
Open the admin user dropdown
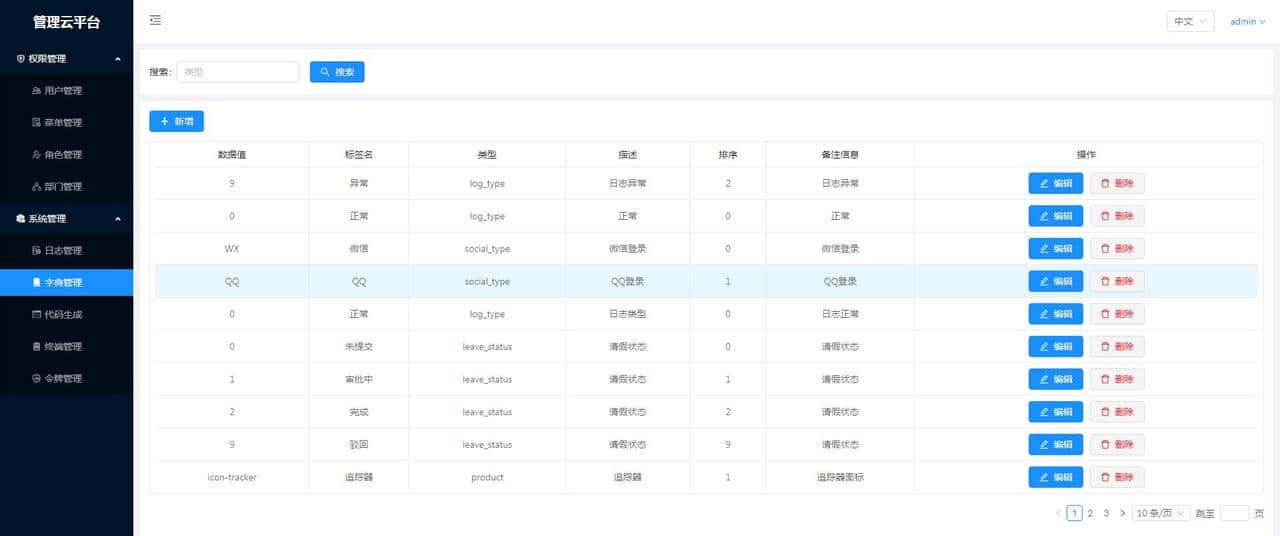(1248, 21)
